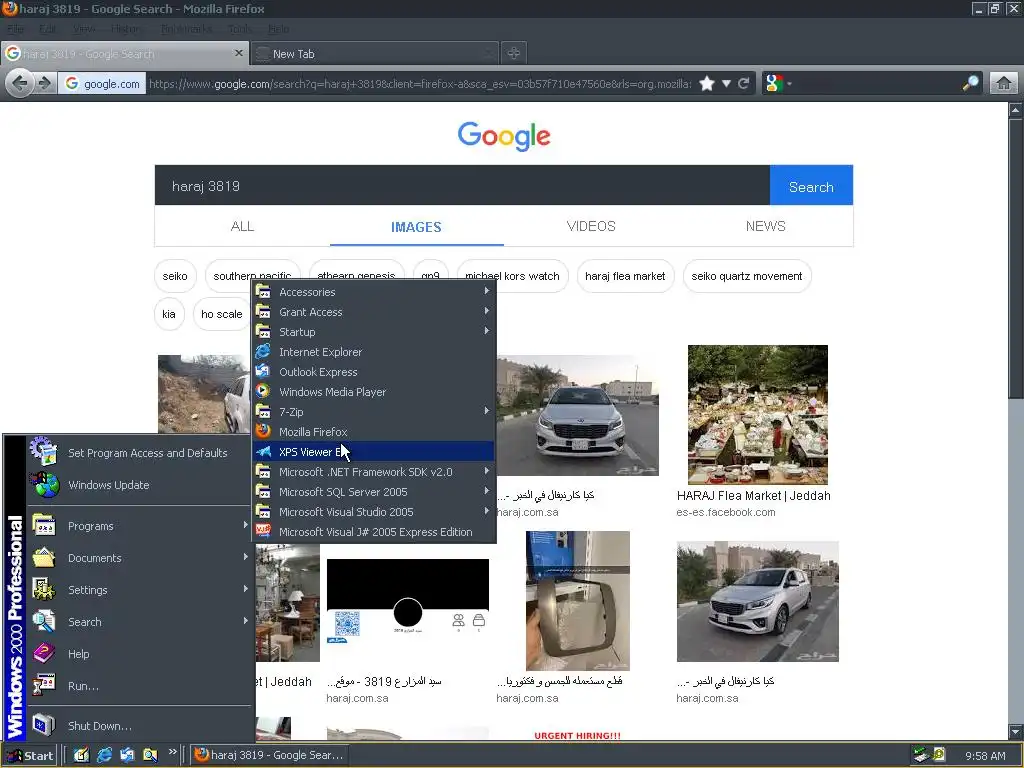Open the HARAJ Flea Market Jeddah thumbnail

[x=758, y=414]
